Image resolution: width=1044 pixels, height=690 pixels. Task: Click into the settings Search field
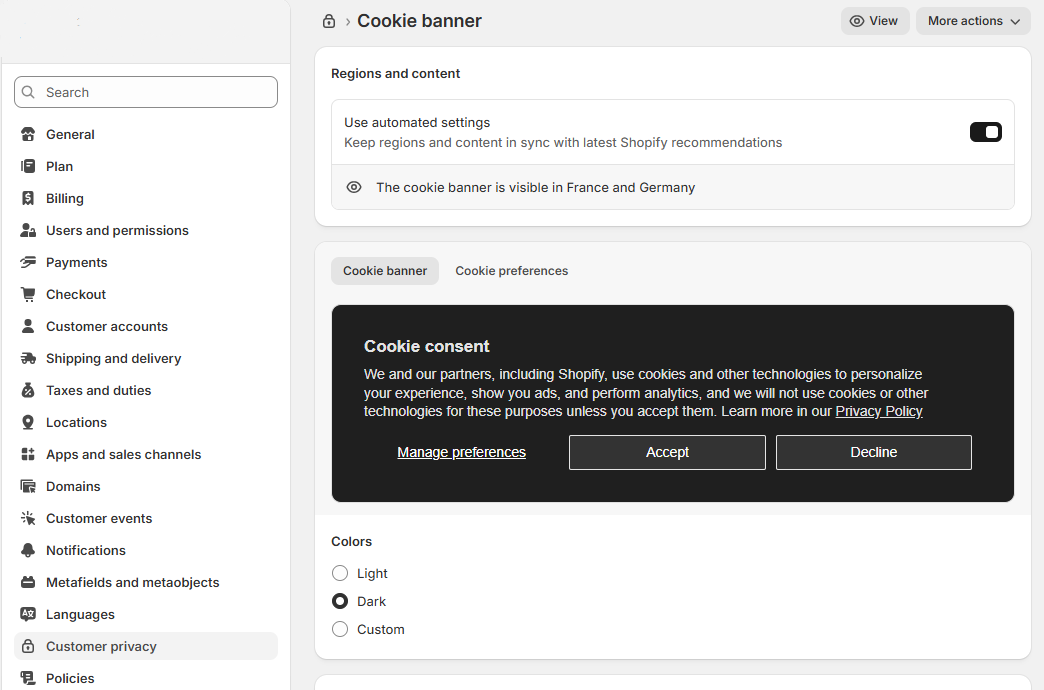[x=146, y=92]
